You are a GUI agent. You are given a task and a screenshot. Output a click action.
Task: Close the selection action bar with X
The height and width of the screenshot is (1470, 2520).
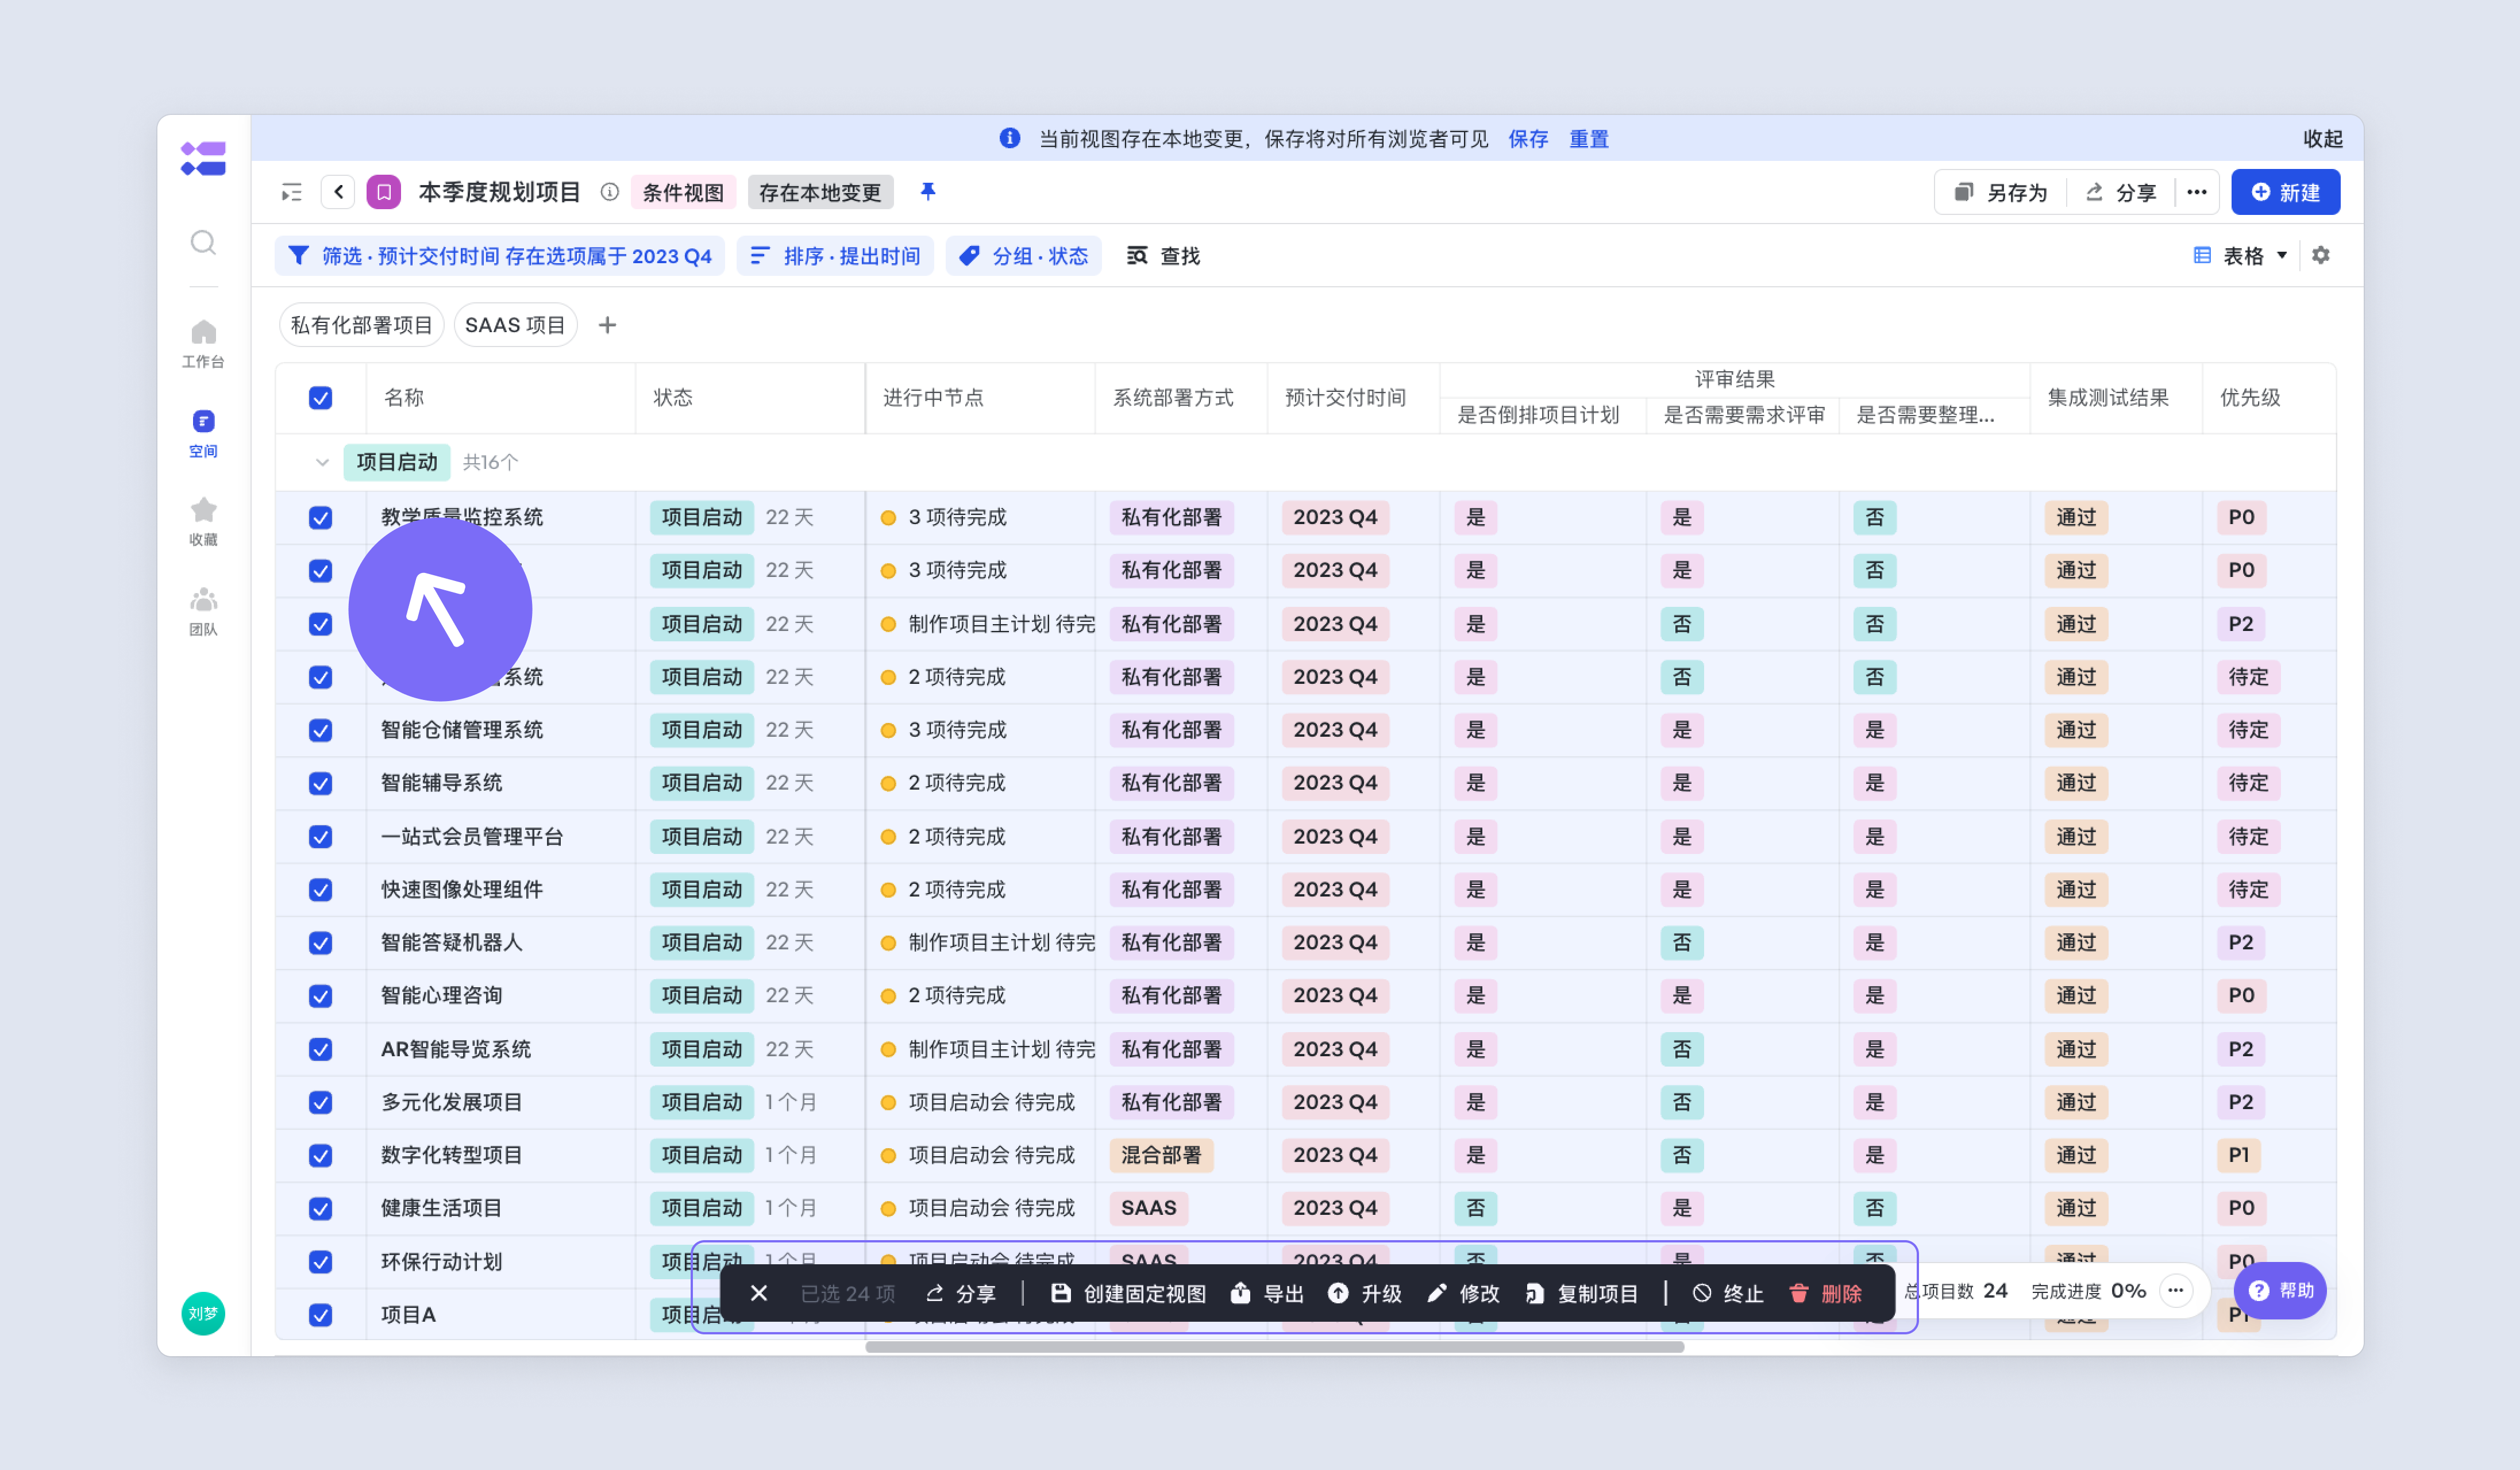759,1293
